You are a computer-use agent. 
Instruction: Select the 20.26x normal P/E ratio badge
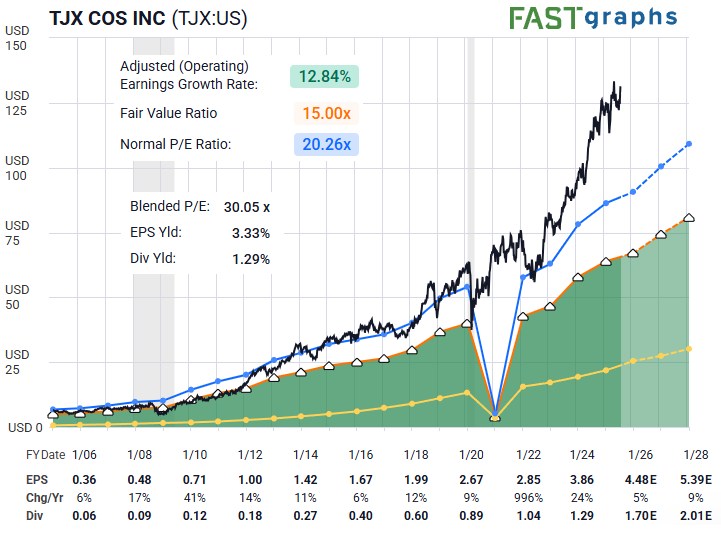(x=326, y=144)
